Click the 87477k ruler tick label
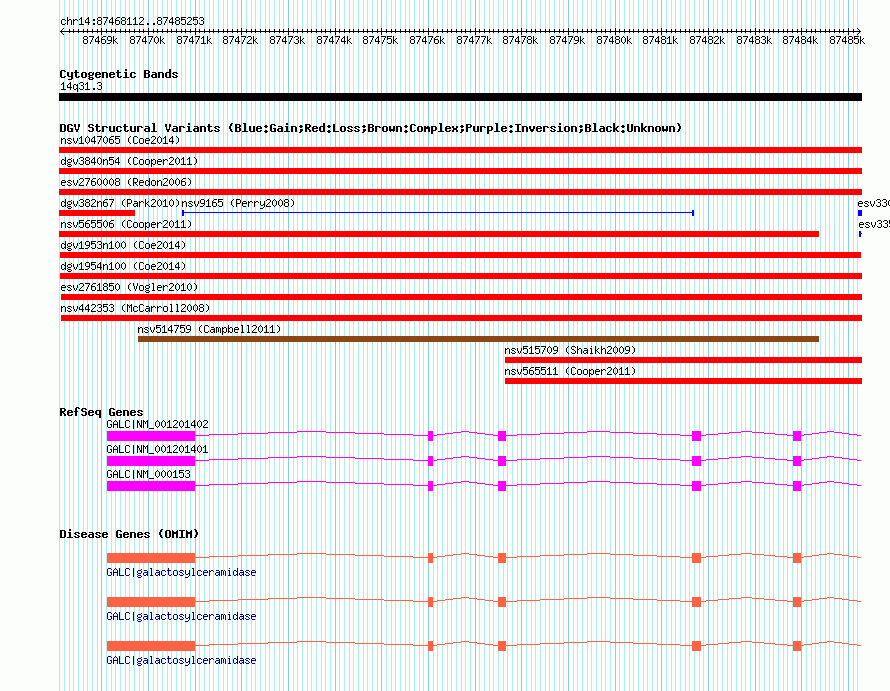890x691 pixels. 474,40
